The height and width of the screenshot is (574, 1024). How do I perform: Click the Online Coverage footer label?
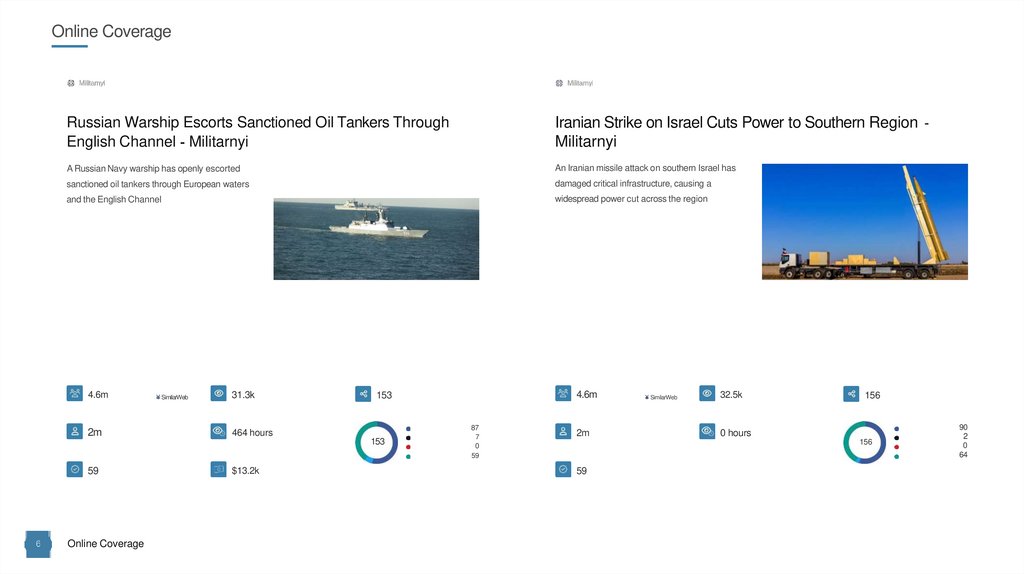pyautogui.click(x=105, y=543)
